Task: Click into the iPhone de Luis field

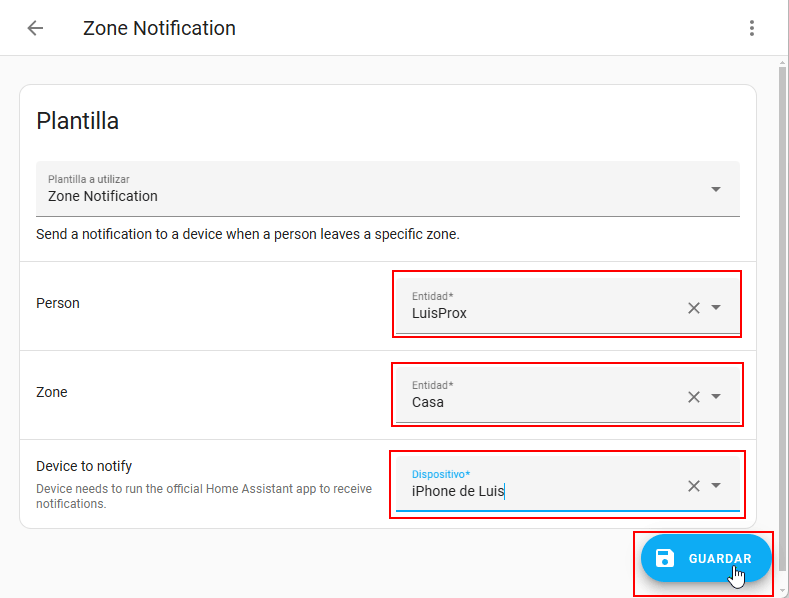Action: [540, 490]
